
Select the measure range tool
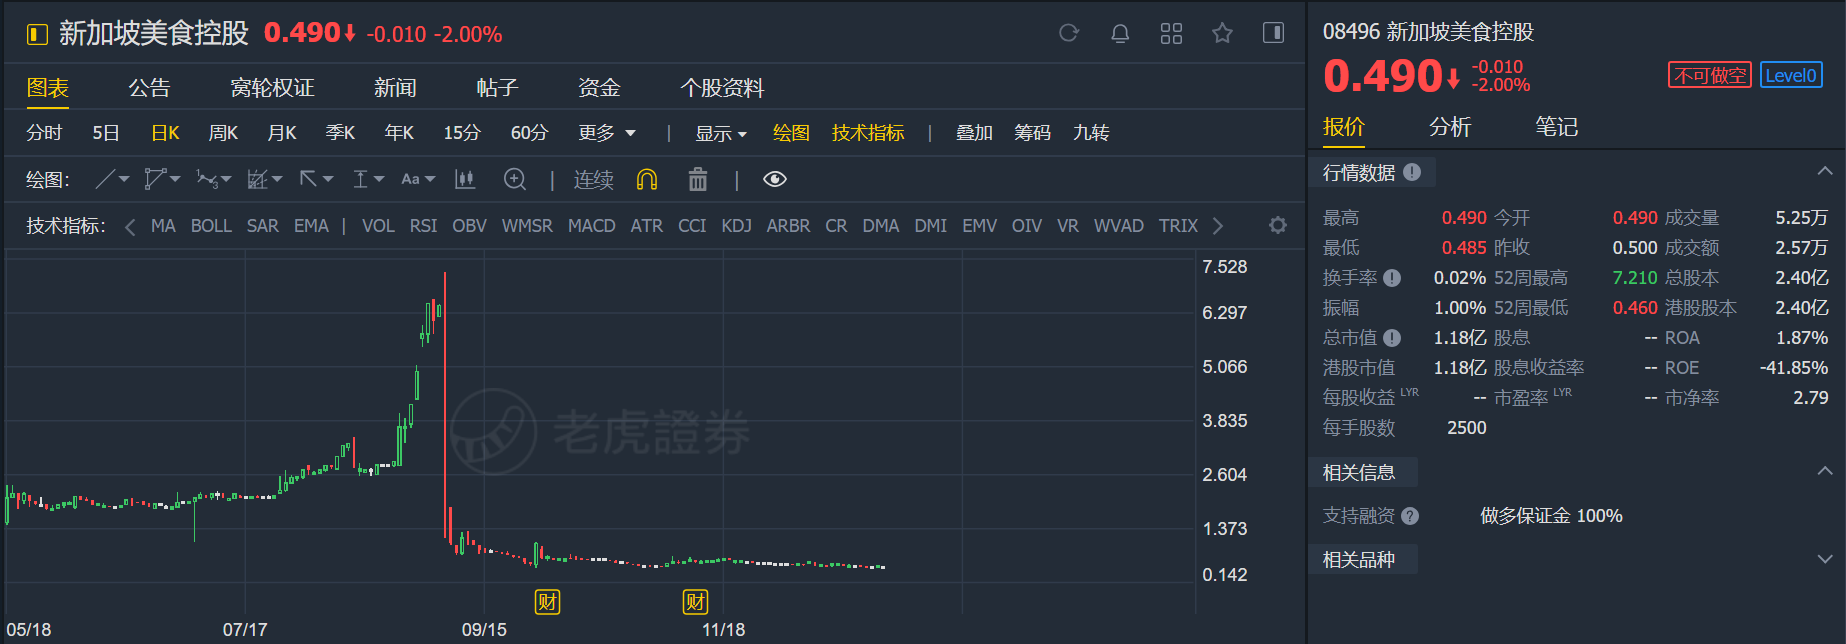click(360, 179)
